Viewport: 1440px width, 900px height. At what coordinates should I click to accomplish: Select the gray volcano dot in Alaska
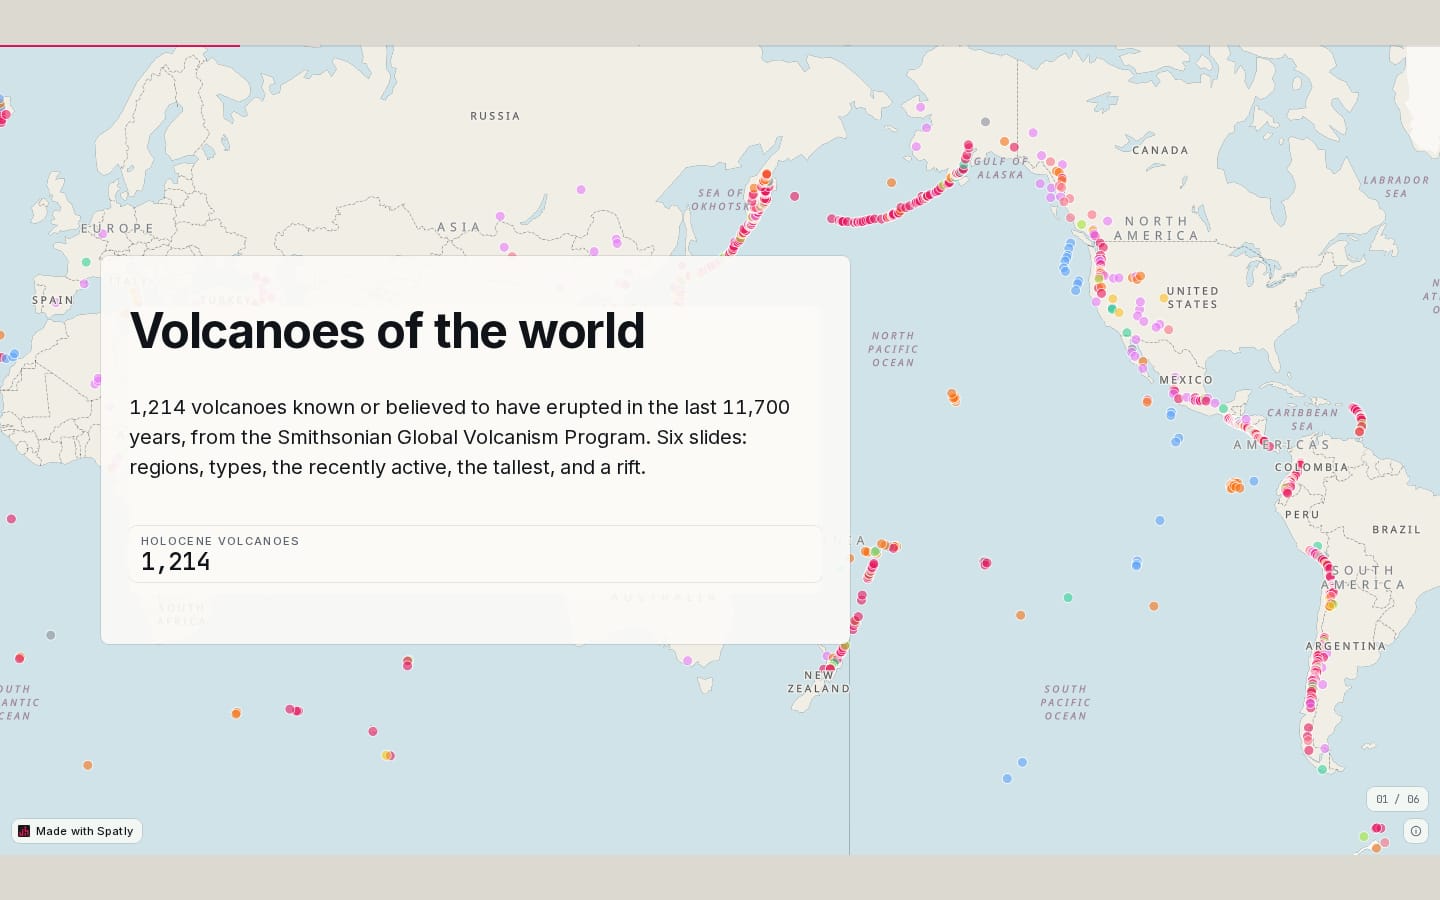click(985, 122)
